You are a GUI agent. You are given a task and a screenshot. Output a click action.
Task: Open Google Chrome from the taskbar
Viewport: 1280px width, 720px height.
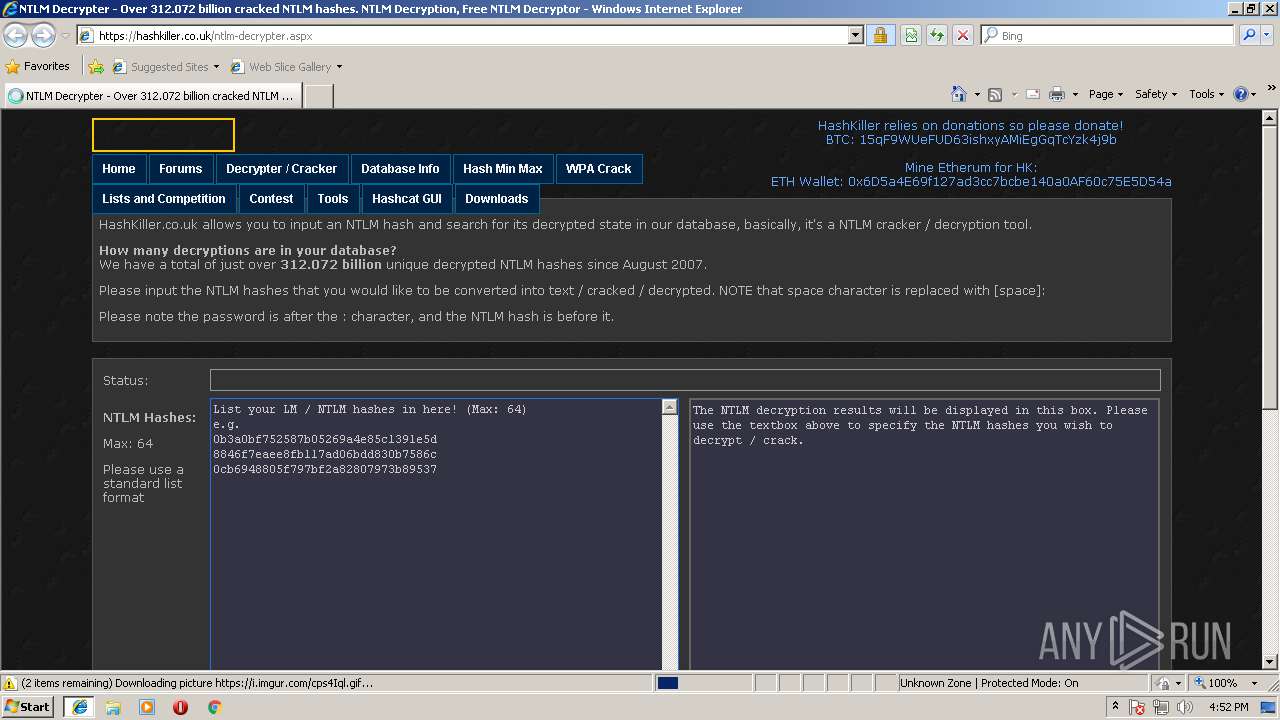(x=214, y=707)
